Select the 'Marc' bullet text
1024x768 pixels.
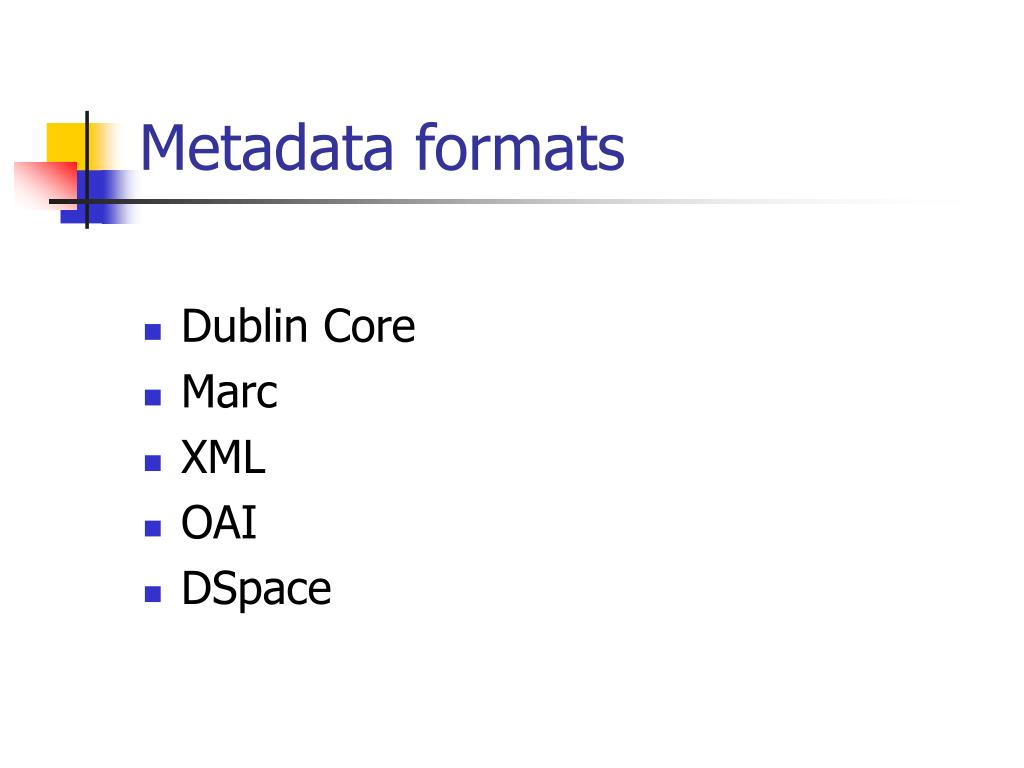tap(230, 391)
